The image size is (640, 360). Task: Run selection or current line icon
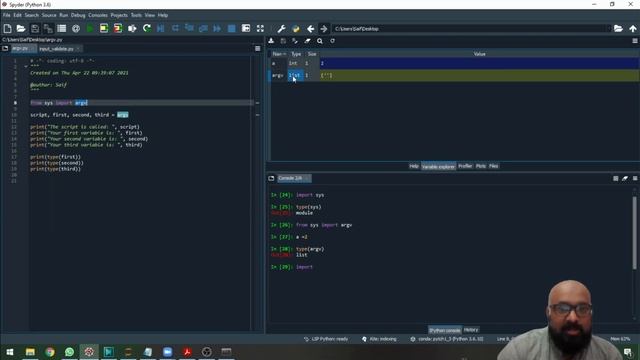pyautogui.click(x=132, y=29)
